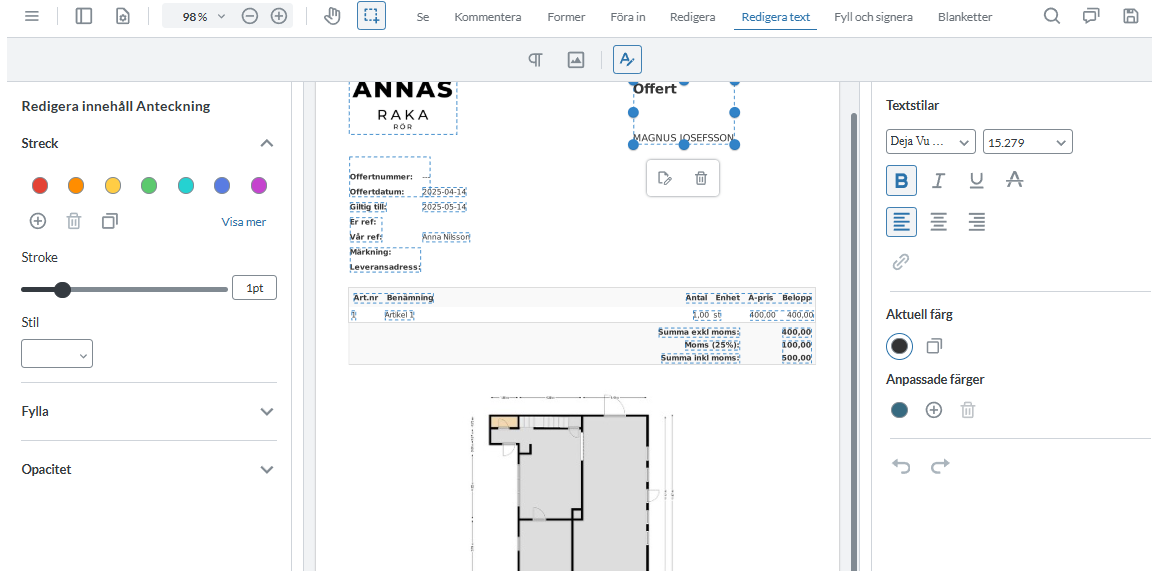Screen dimensions: 1152x571
Task: Click the add image tool icon
Action: pyautogui.click(x=575, y=60)
